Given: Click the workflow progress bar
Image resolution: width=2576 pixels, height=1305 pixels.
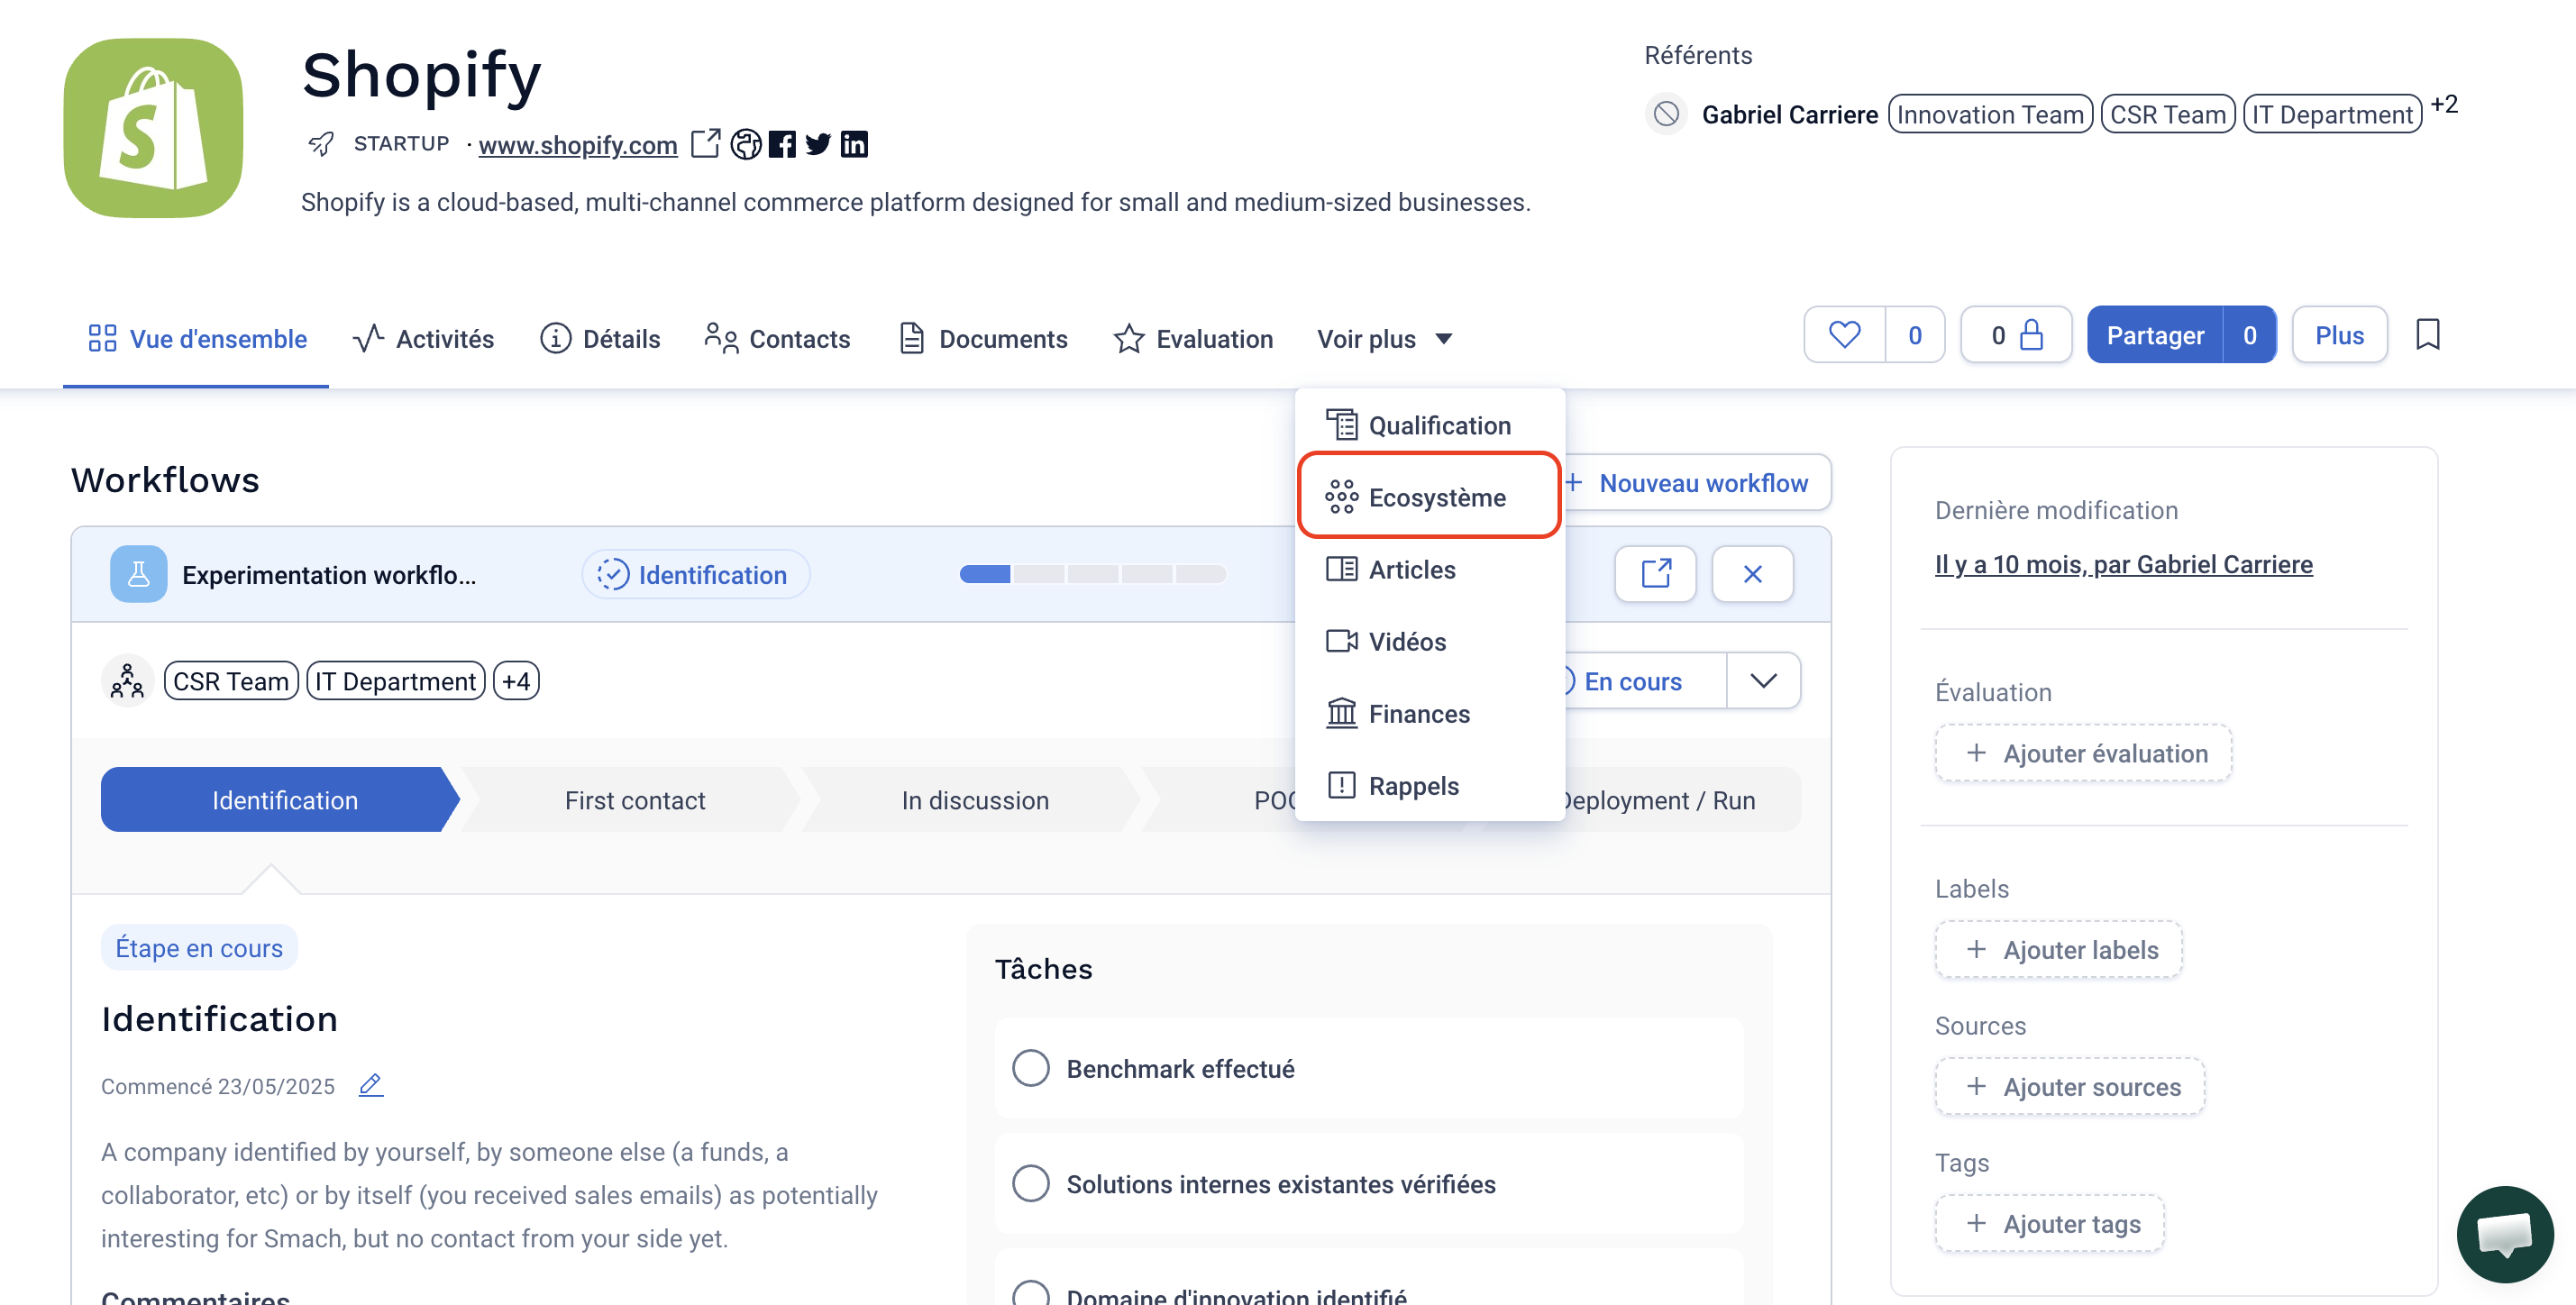Looking at the screenshot, I should pyautogui.click(x=1093, y=574).
